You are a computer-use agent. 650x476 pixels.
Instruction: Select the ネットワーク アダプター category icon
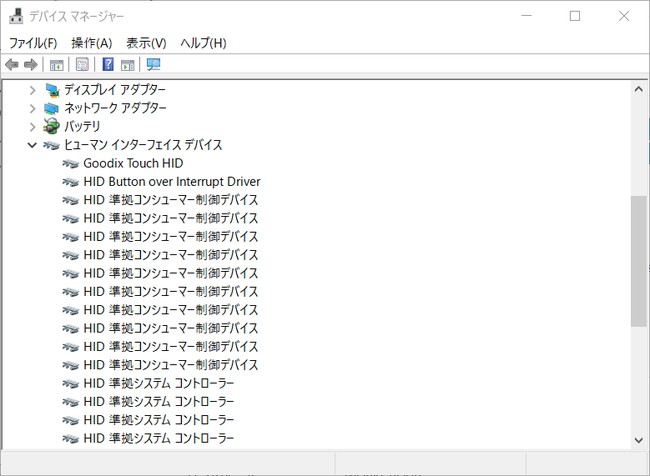[x=51, y=108]
